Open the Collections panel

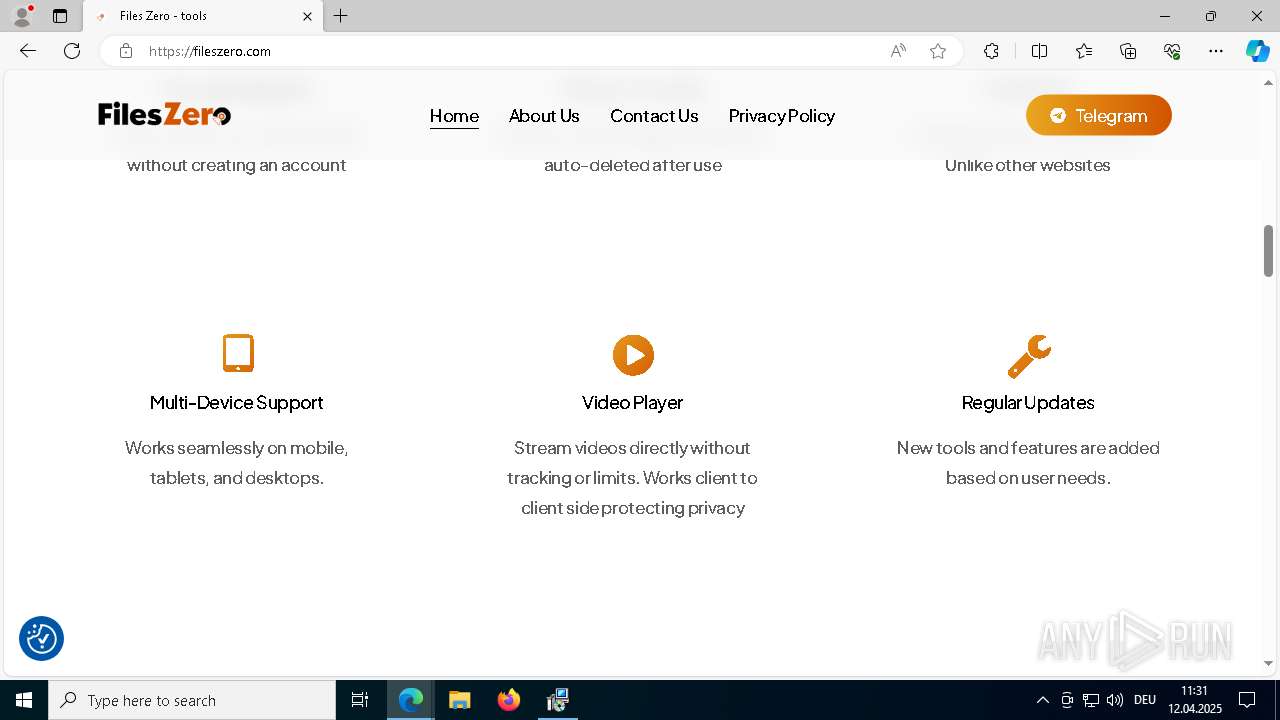coord(1128,51)
